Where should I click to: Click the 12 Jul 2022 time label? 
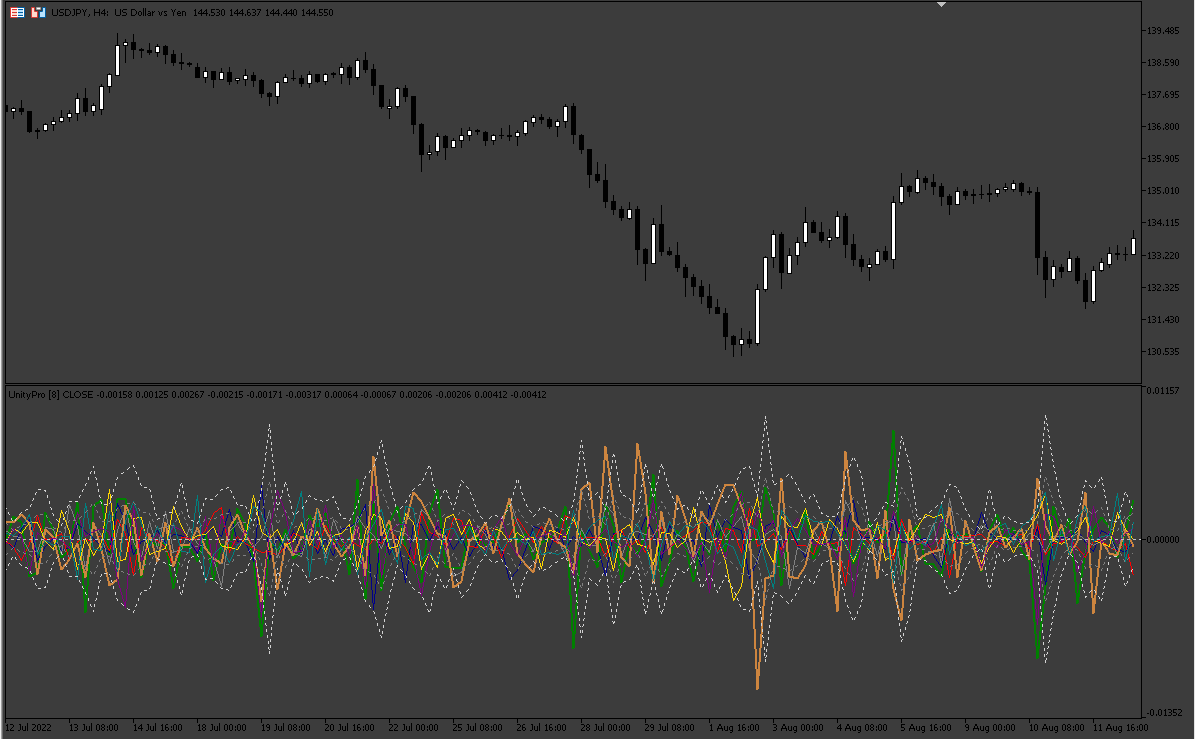point(28,728)
